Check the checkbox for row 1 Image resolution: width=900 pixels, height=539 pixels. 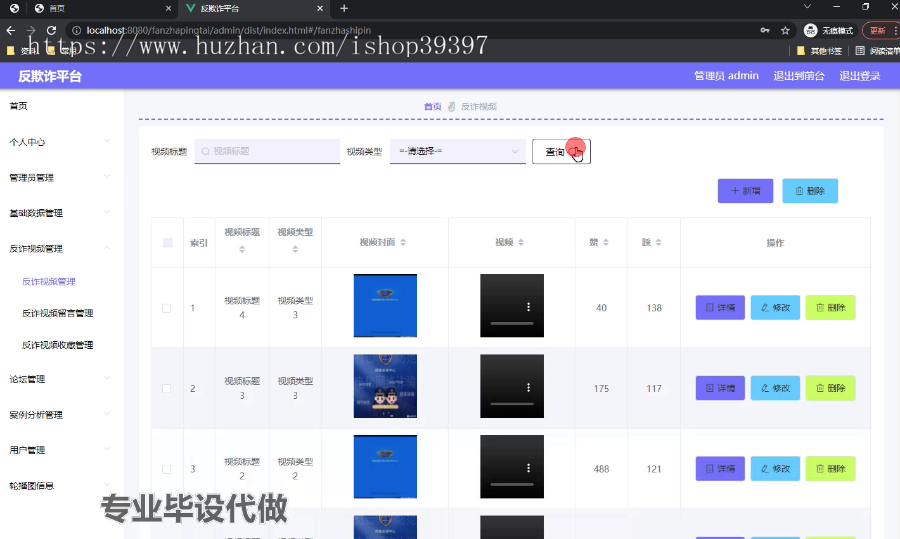pos(166,308)
